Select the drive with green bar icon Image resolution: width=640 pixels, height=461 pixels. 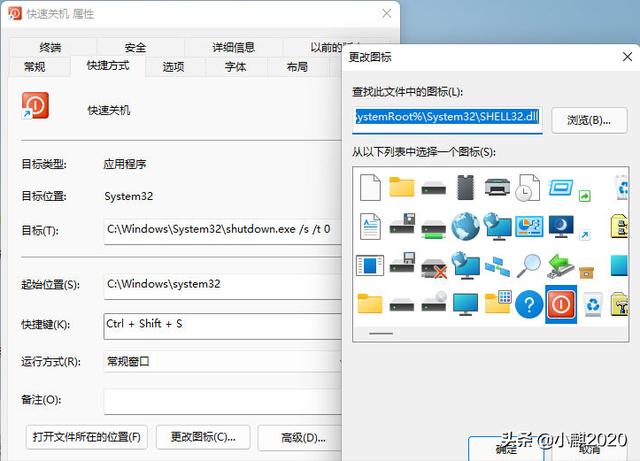[x=433, y=229]
